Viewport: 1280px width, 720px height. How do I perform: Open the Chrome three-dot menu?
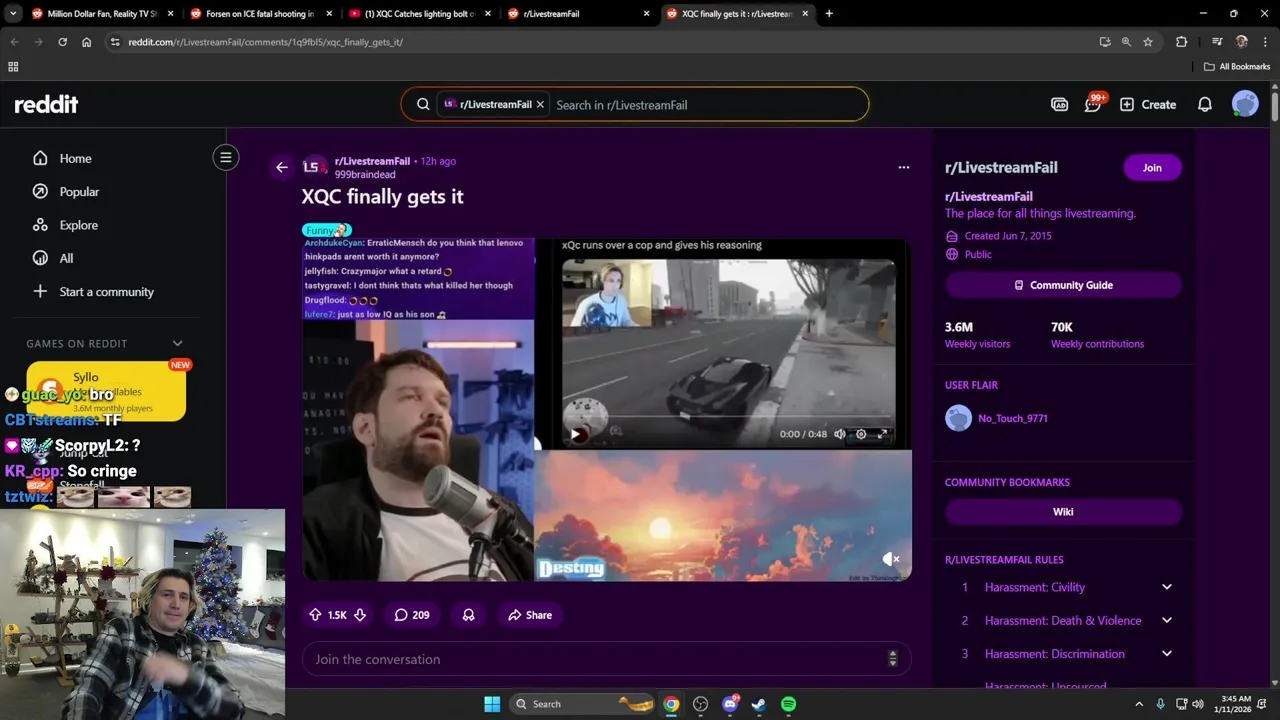[x=1266, y=42]
